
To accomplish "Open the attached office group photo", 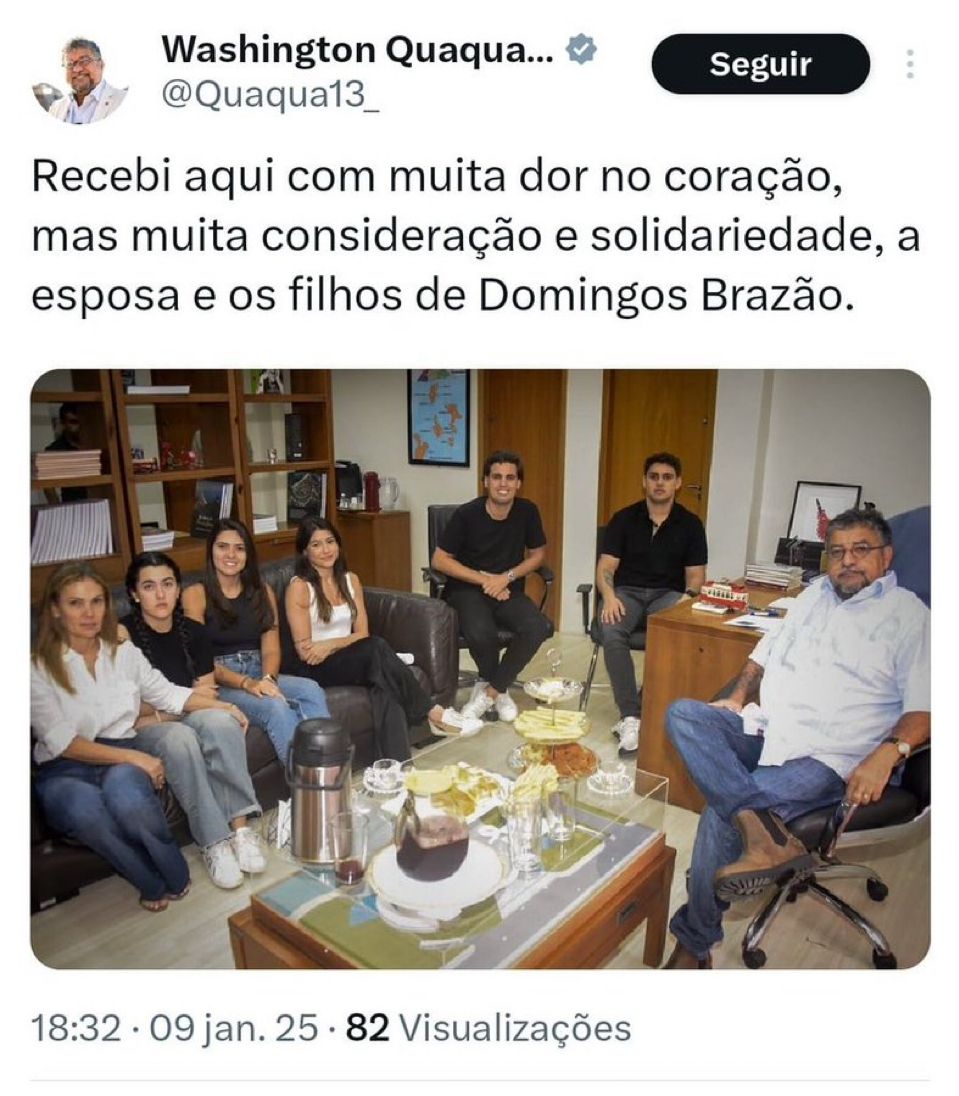I will tap(480, 669).
